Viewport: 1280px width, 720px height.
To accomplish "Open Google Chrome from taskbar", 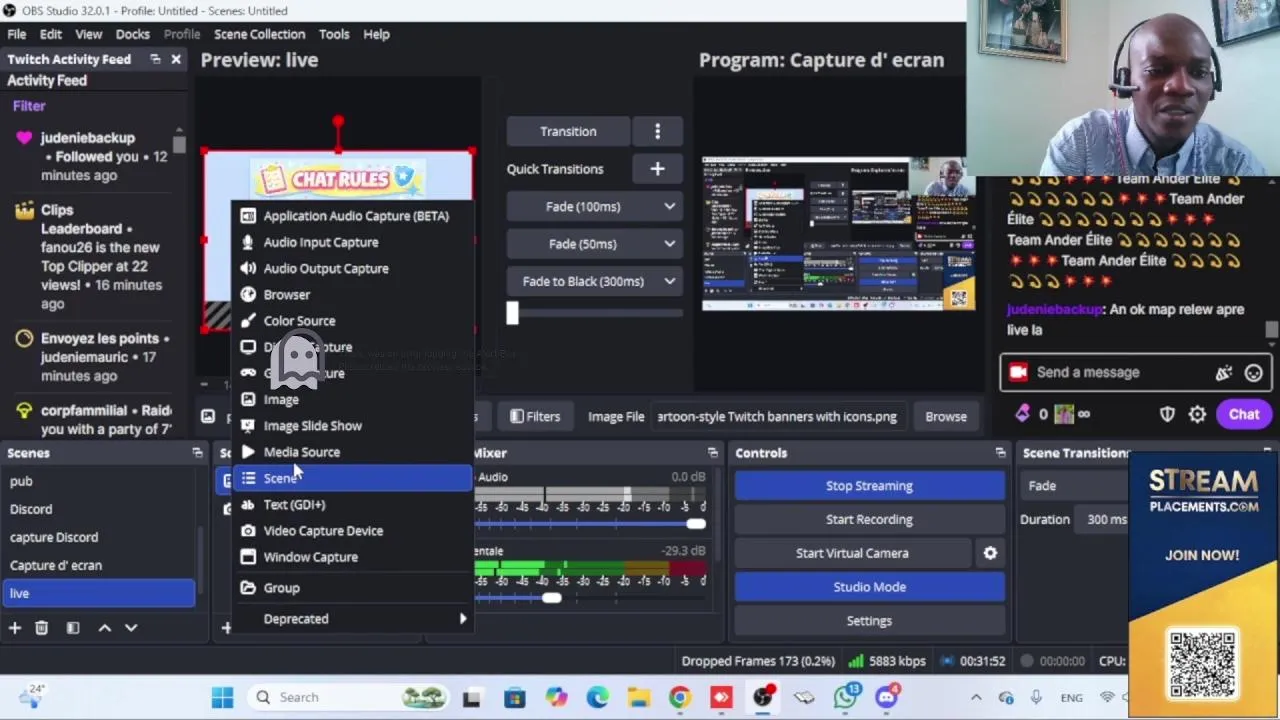I will [679, 697].
